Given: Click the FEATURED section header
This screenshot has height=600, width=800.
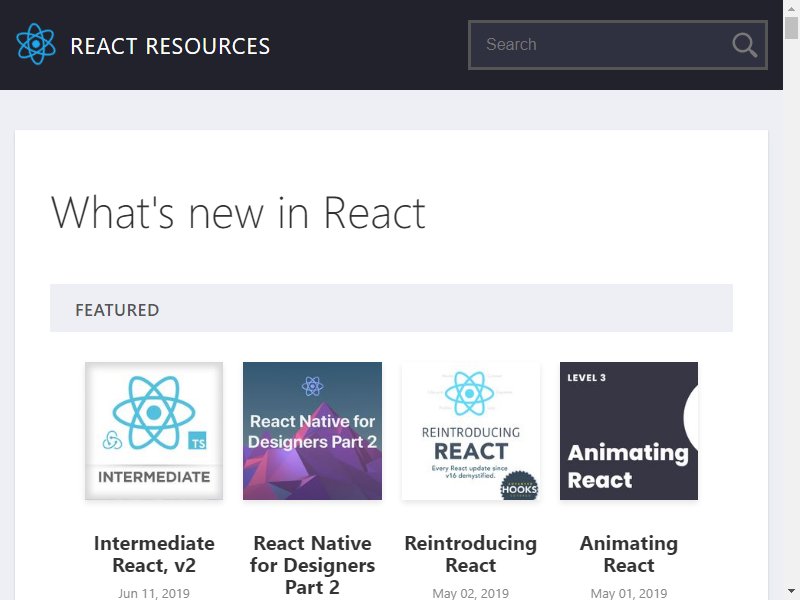Looking at the screenshot, I should coord(391,308).
